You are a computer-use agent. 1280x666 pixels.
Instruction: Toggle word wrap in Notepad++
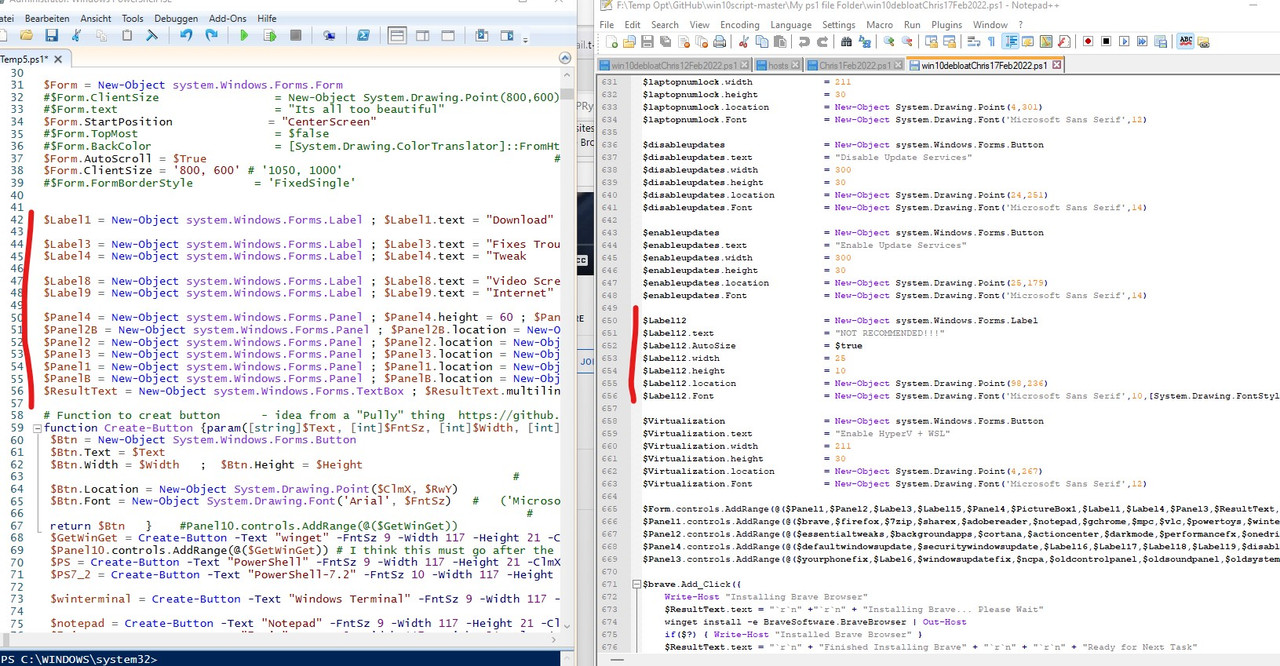[974, 41]
